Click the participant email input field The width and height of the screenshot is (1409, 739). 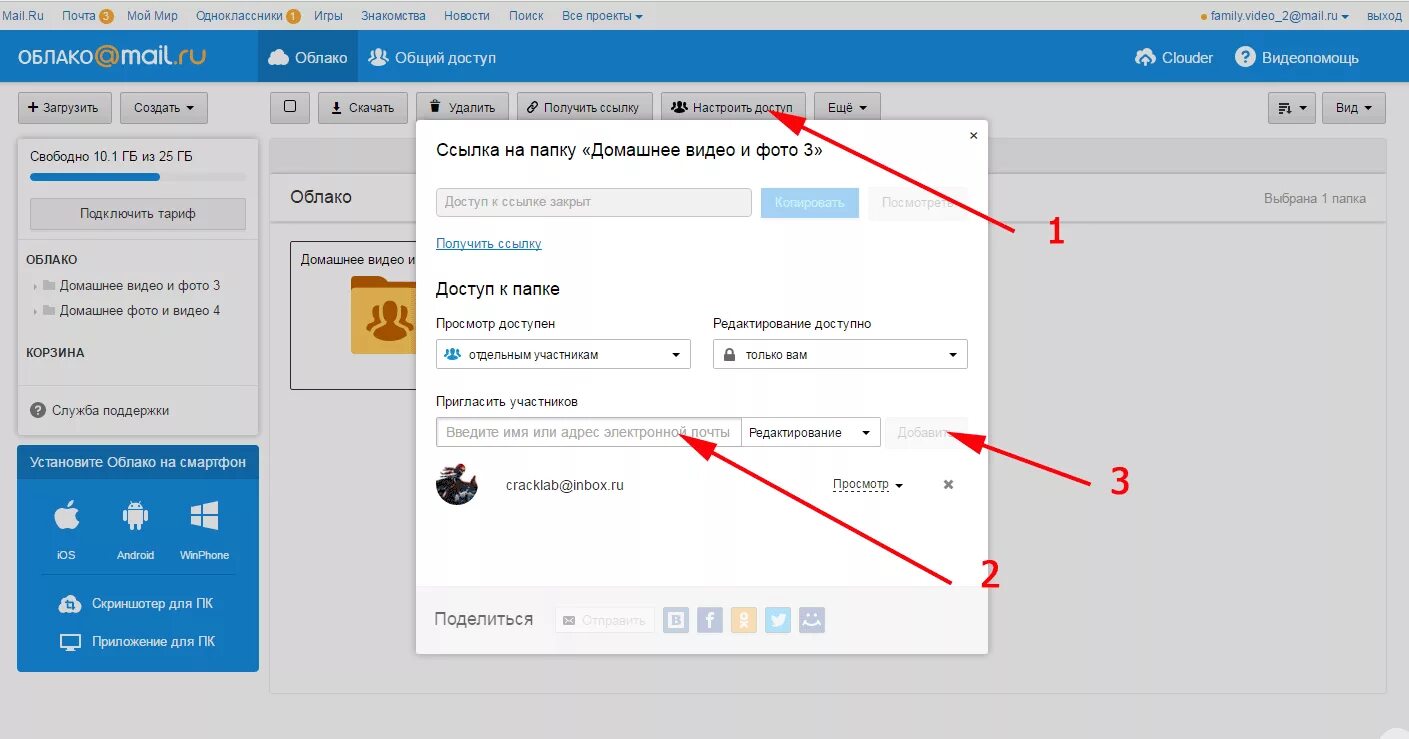589,432
